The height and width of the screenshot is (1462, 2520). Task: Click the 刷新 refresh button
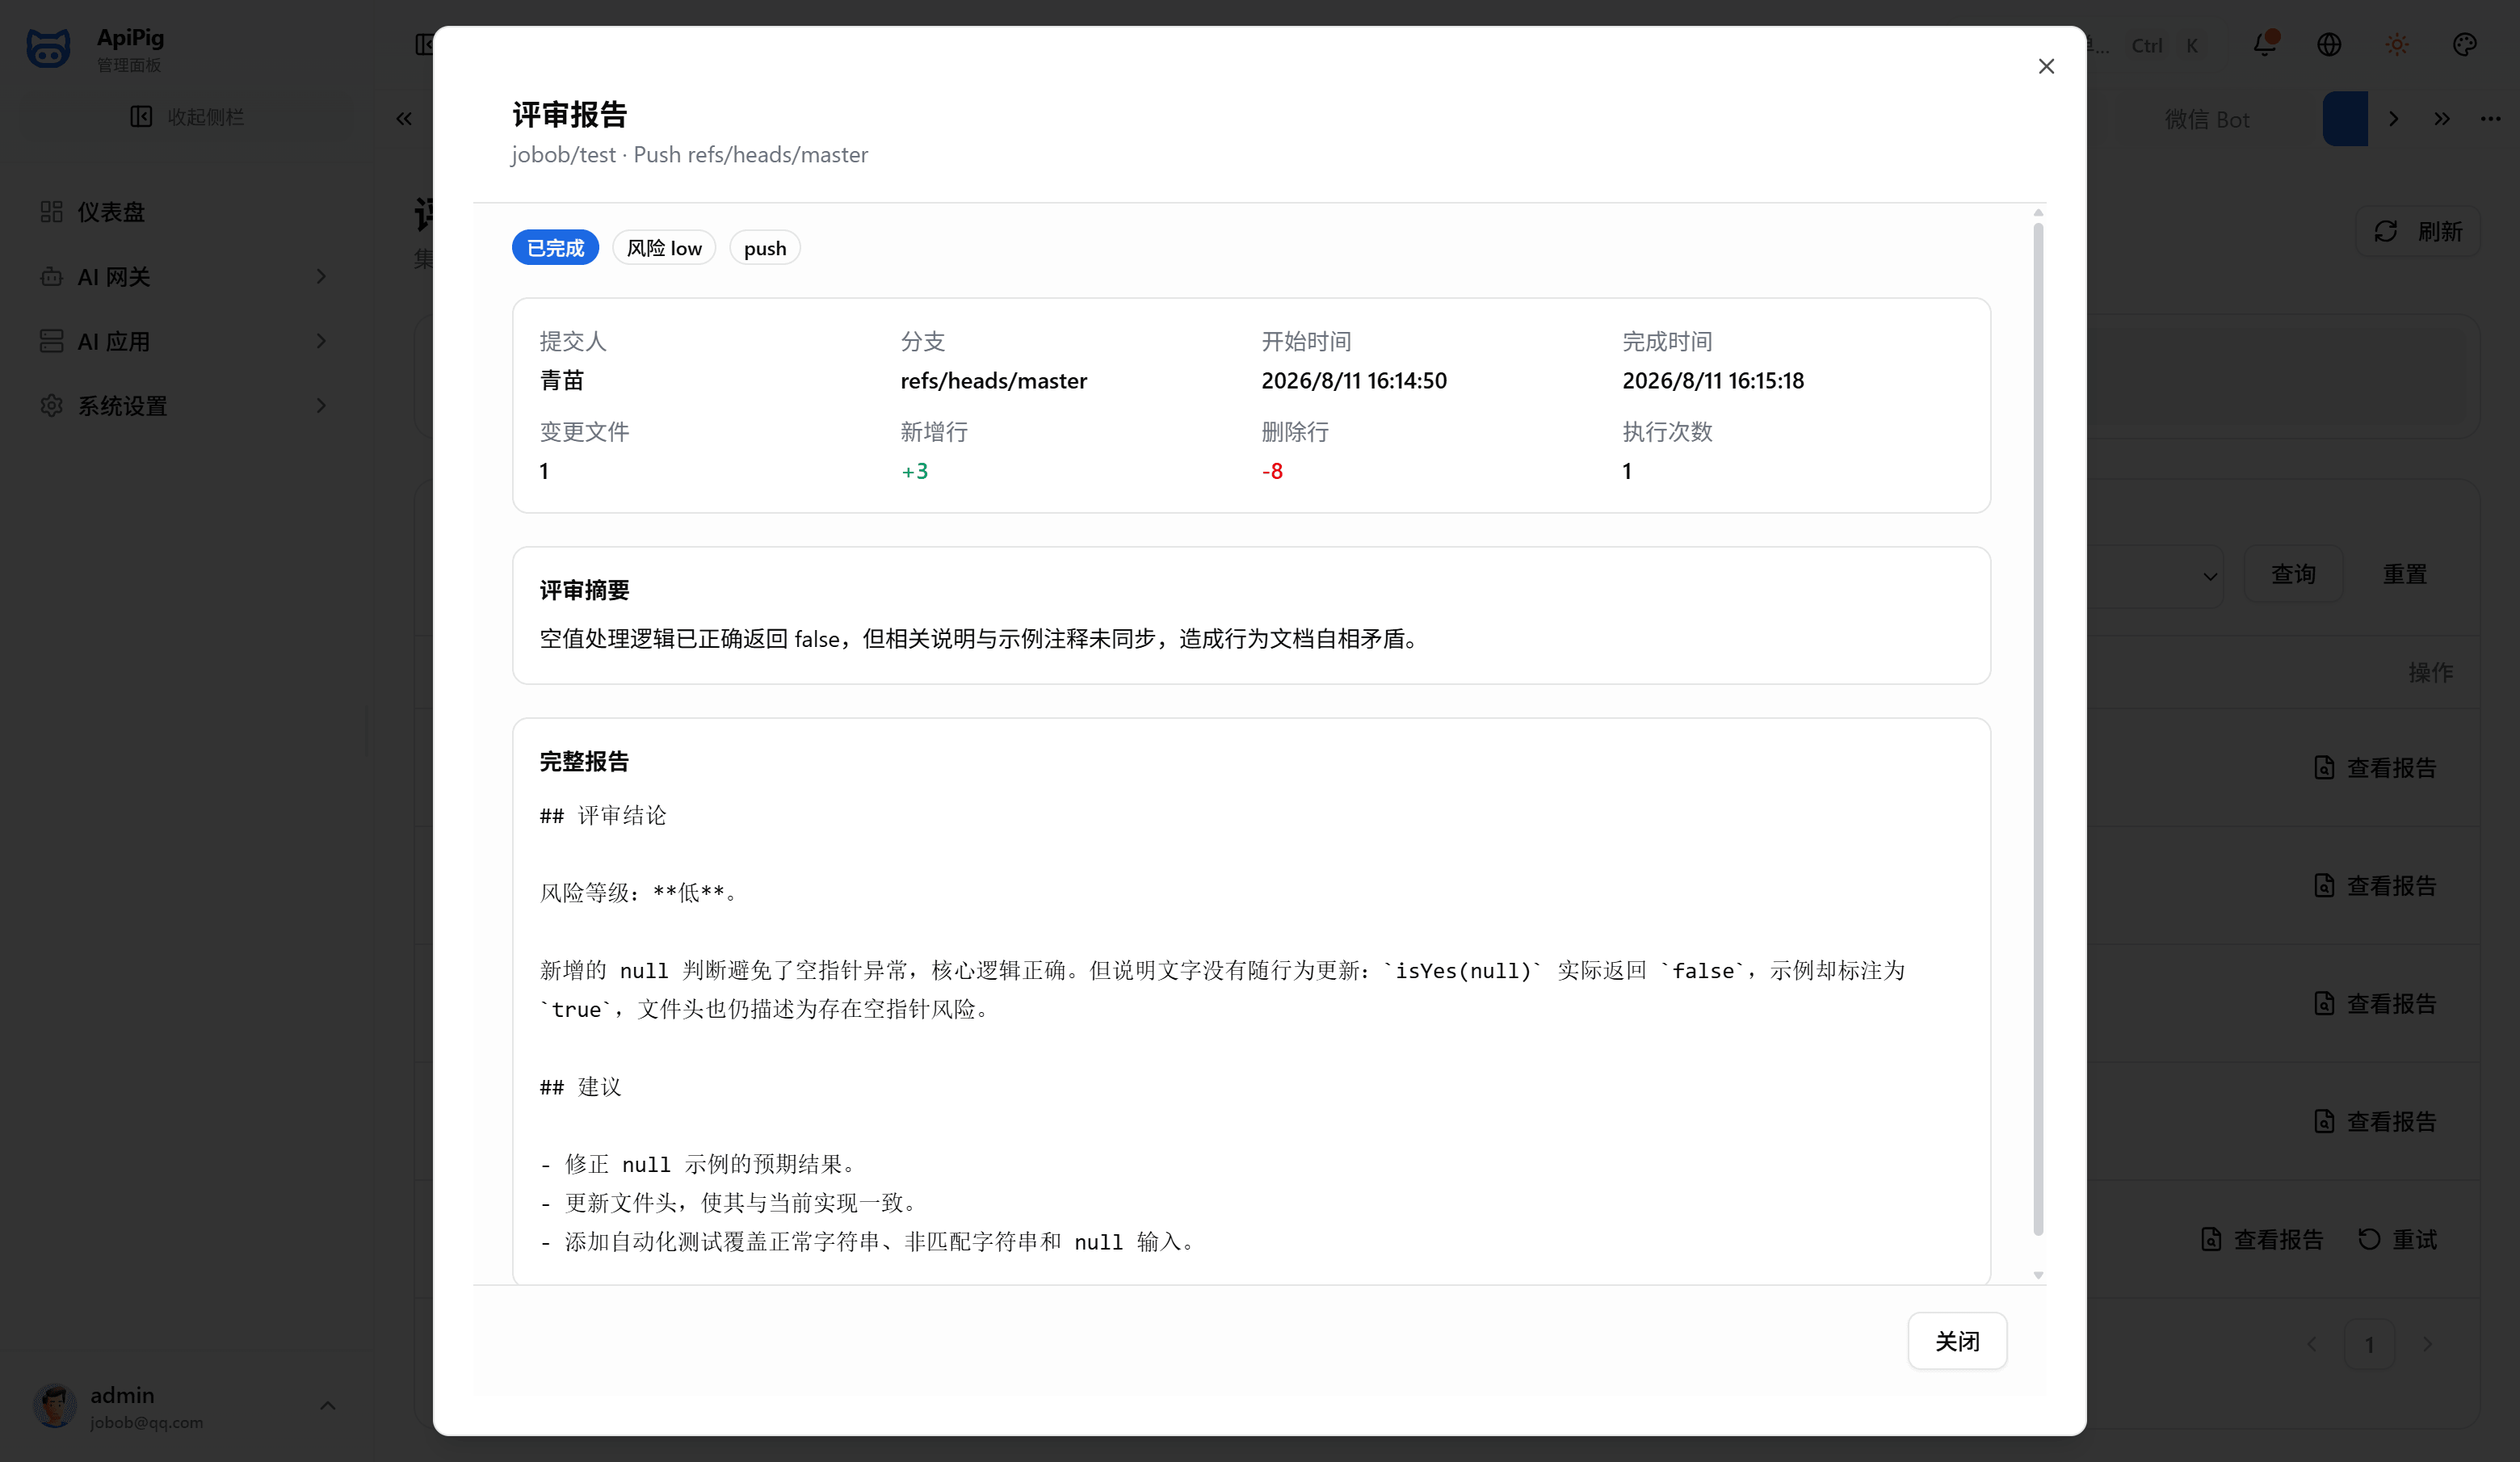(2417, 231)
